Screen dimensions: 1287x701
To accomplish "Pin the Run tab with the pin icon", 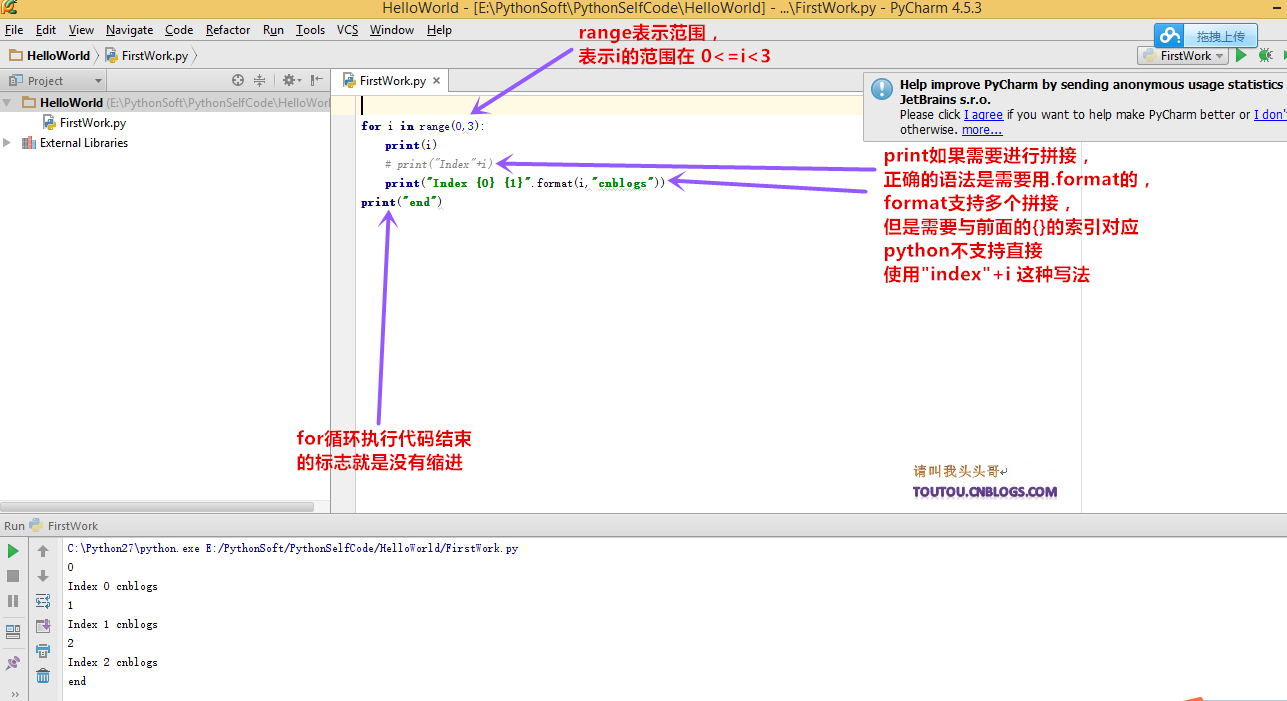I will 13,662.
